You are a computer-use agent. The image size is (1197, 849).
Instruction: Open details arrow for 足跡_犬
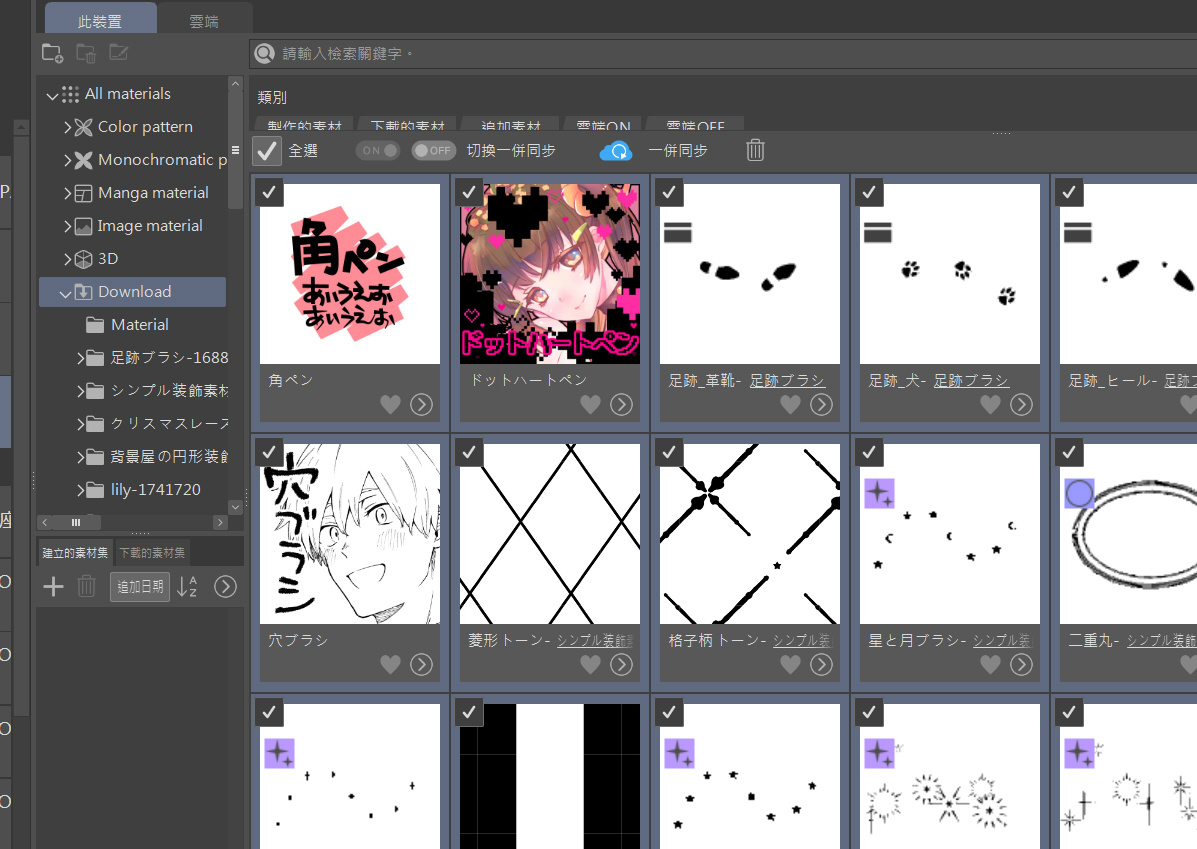[x=1021, y=405]
